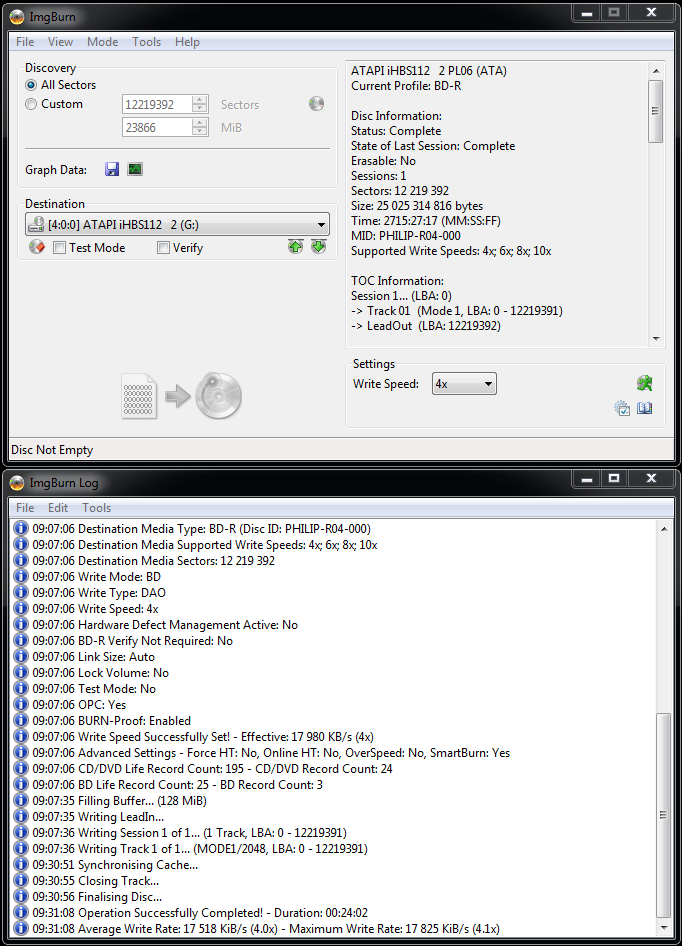Click ImgBurn Log window title icon
The height and width of the screenshot is (946, 682).
[x=17, y=483]
